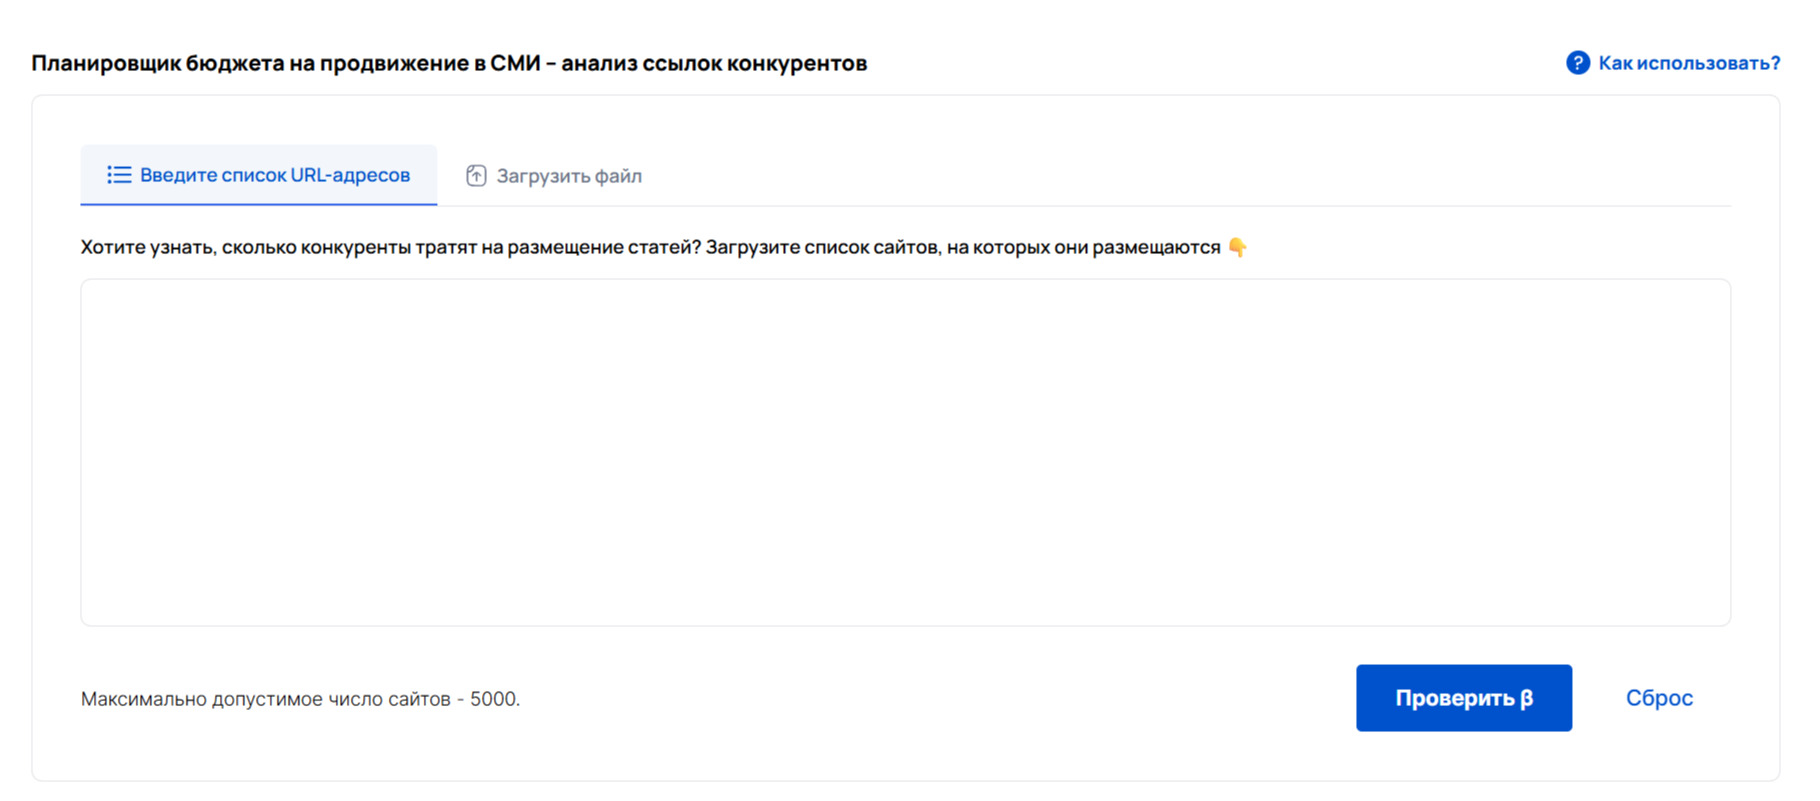Click the blue question mark help icon

1577,63
